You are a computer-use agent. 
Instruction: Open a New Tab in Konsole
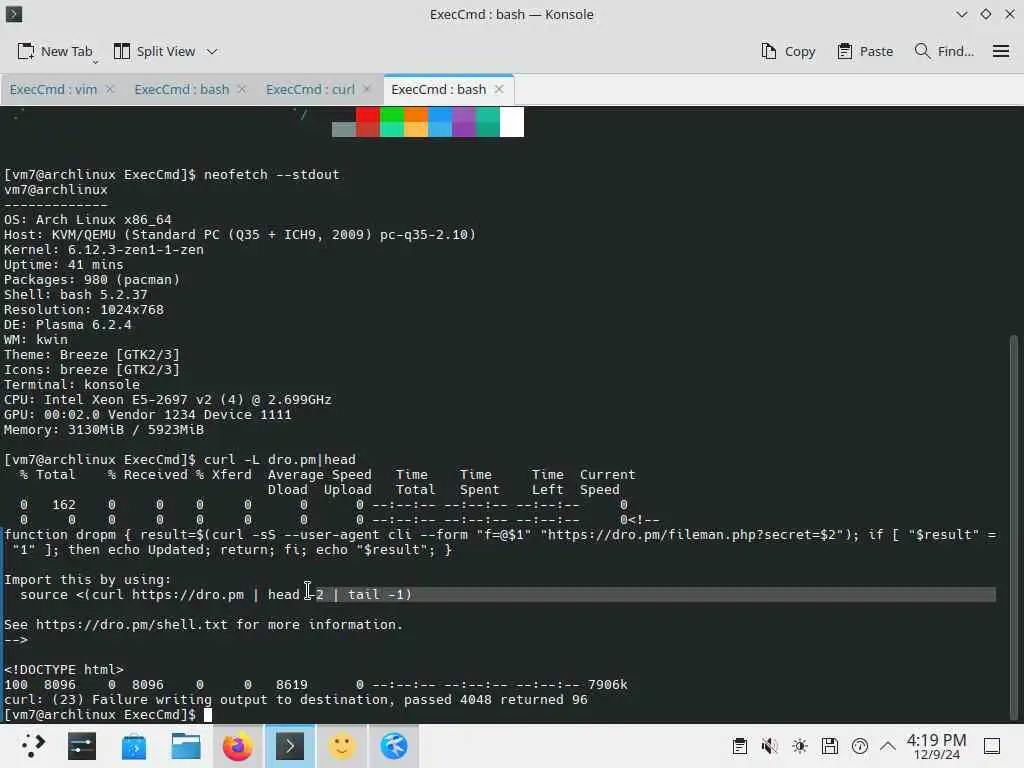pos(54,52)
